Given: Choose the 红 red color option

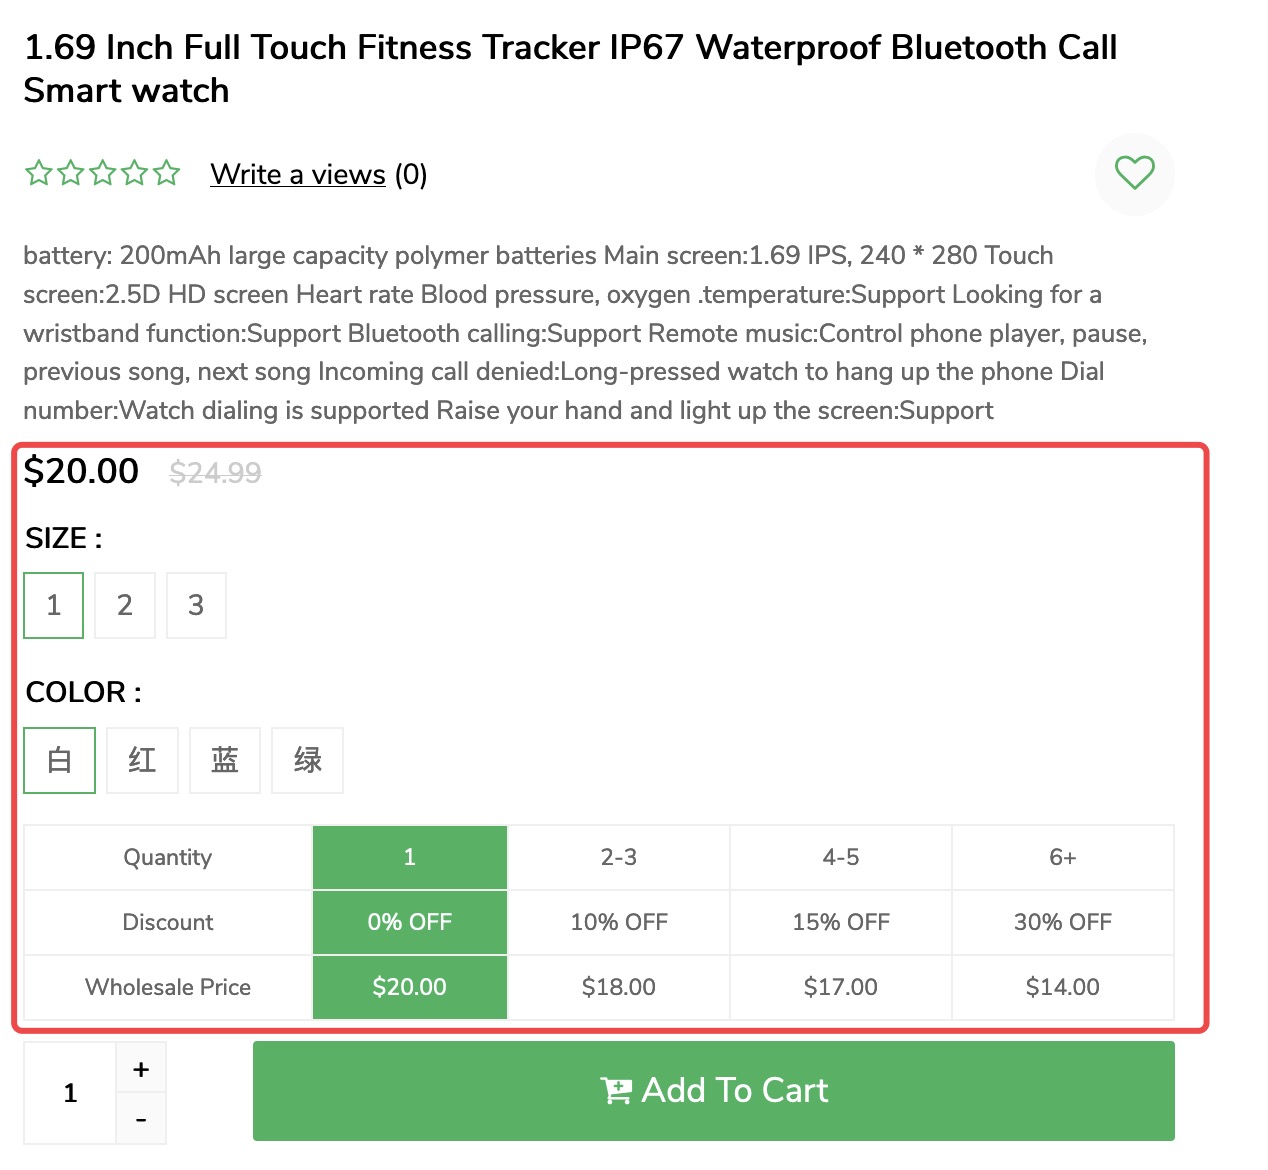Looking at the screenshot, I should point(142,760).
